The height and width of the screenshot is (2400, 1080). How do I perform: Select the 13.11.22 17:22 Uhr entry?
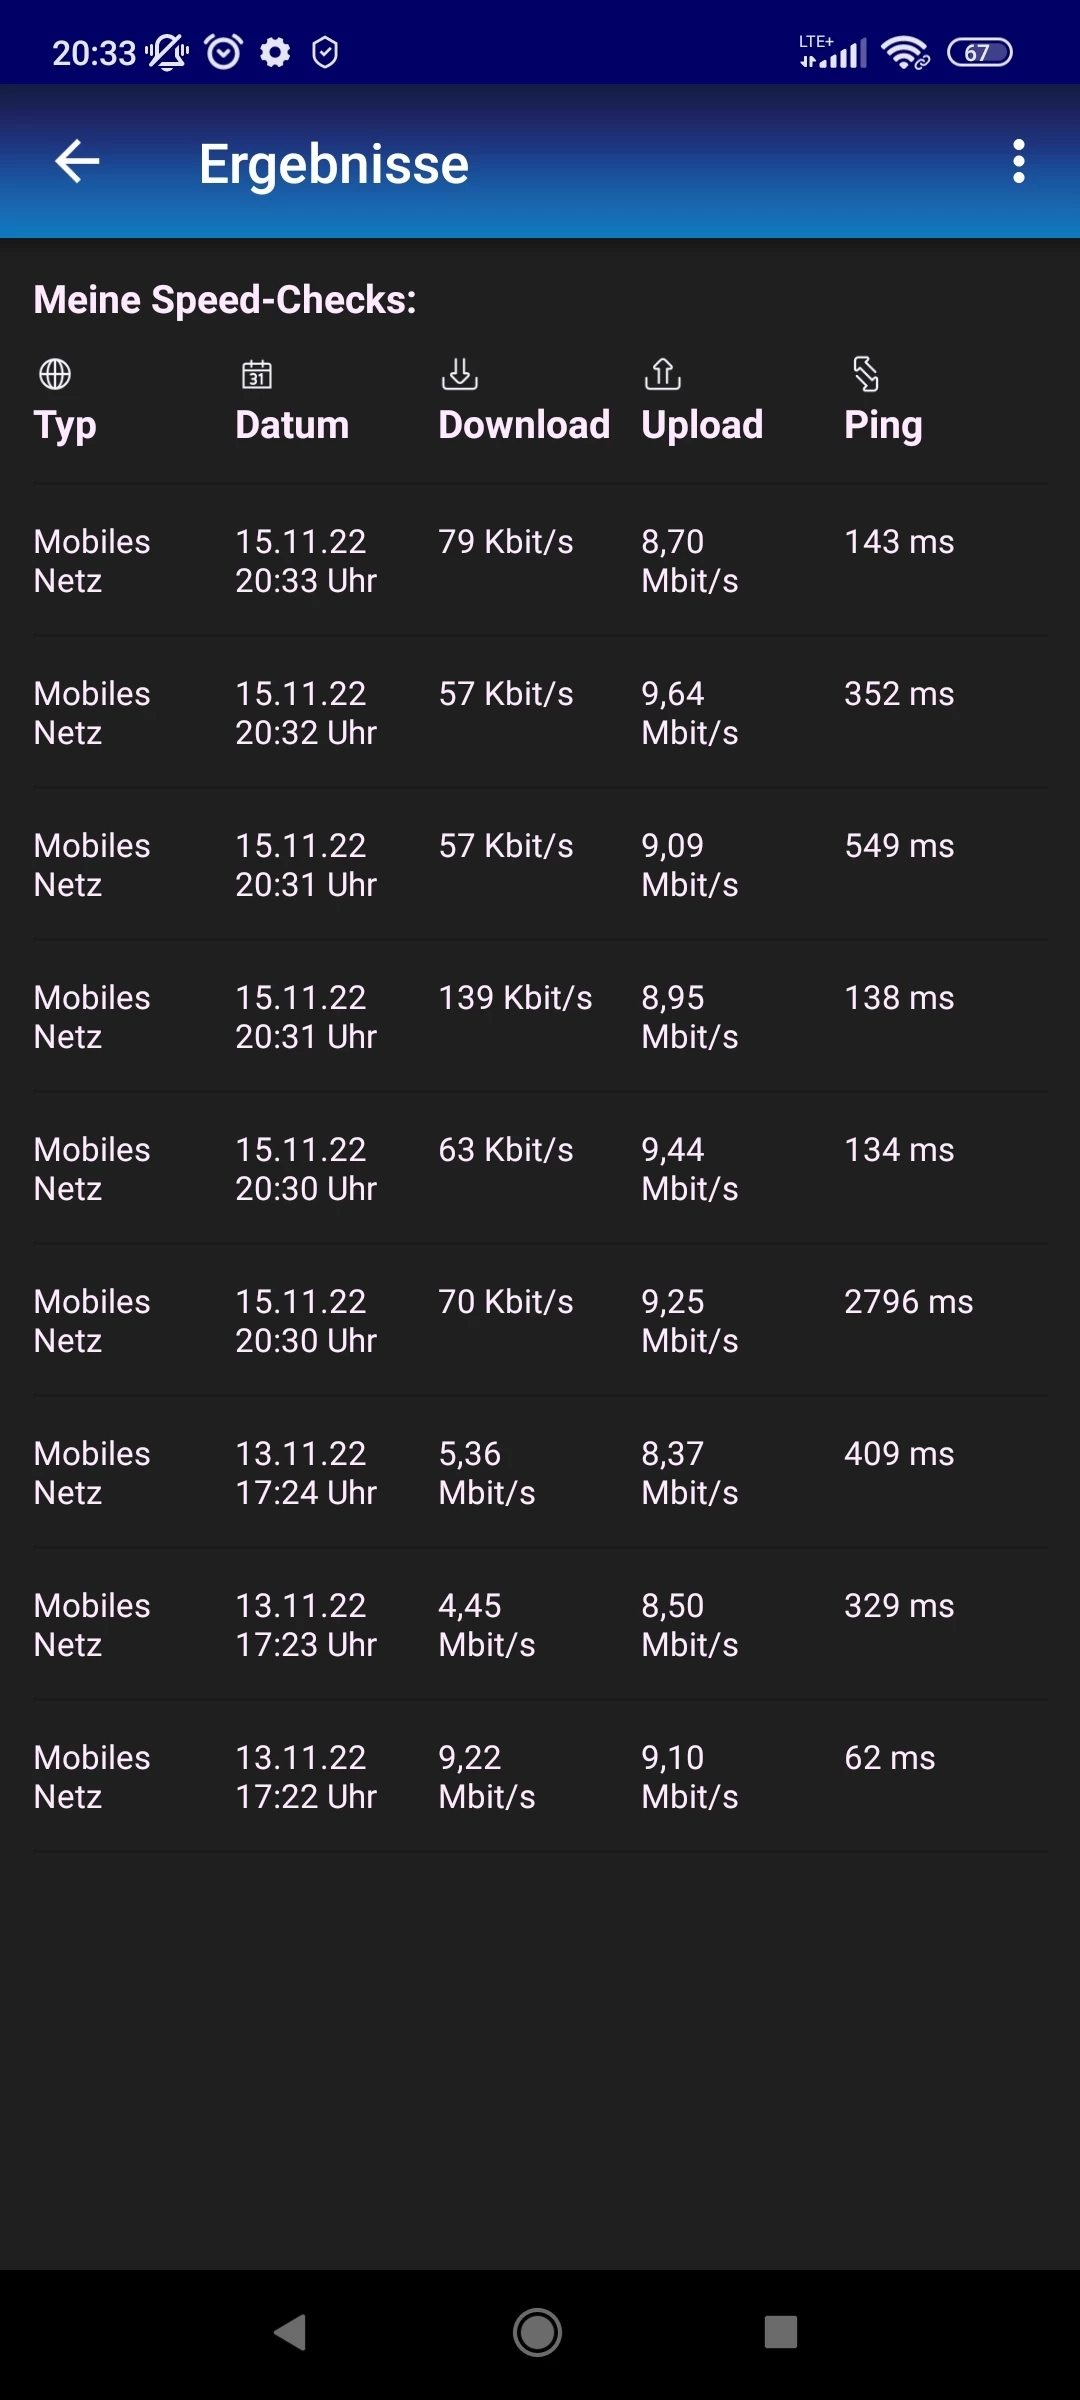click(540, 1777)
